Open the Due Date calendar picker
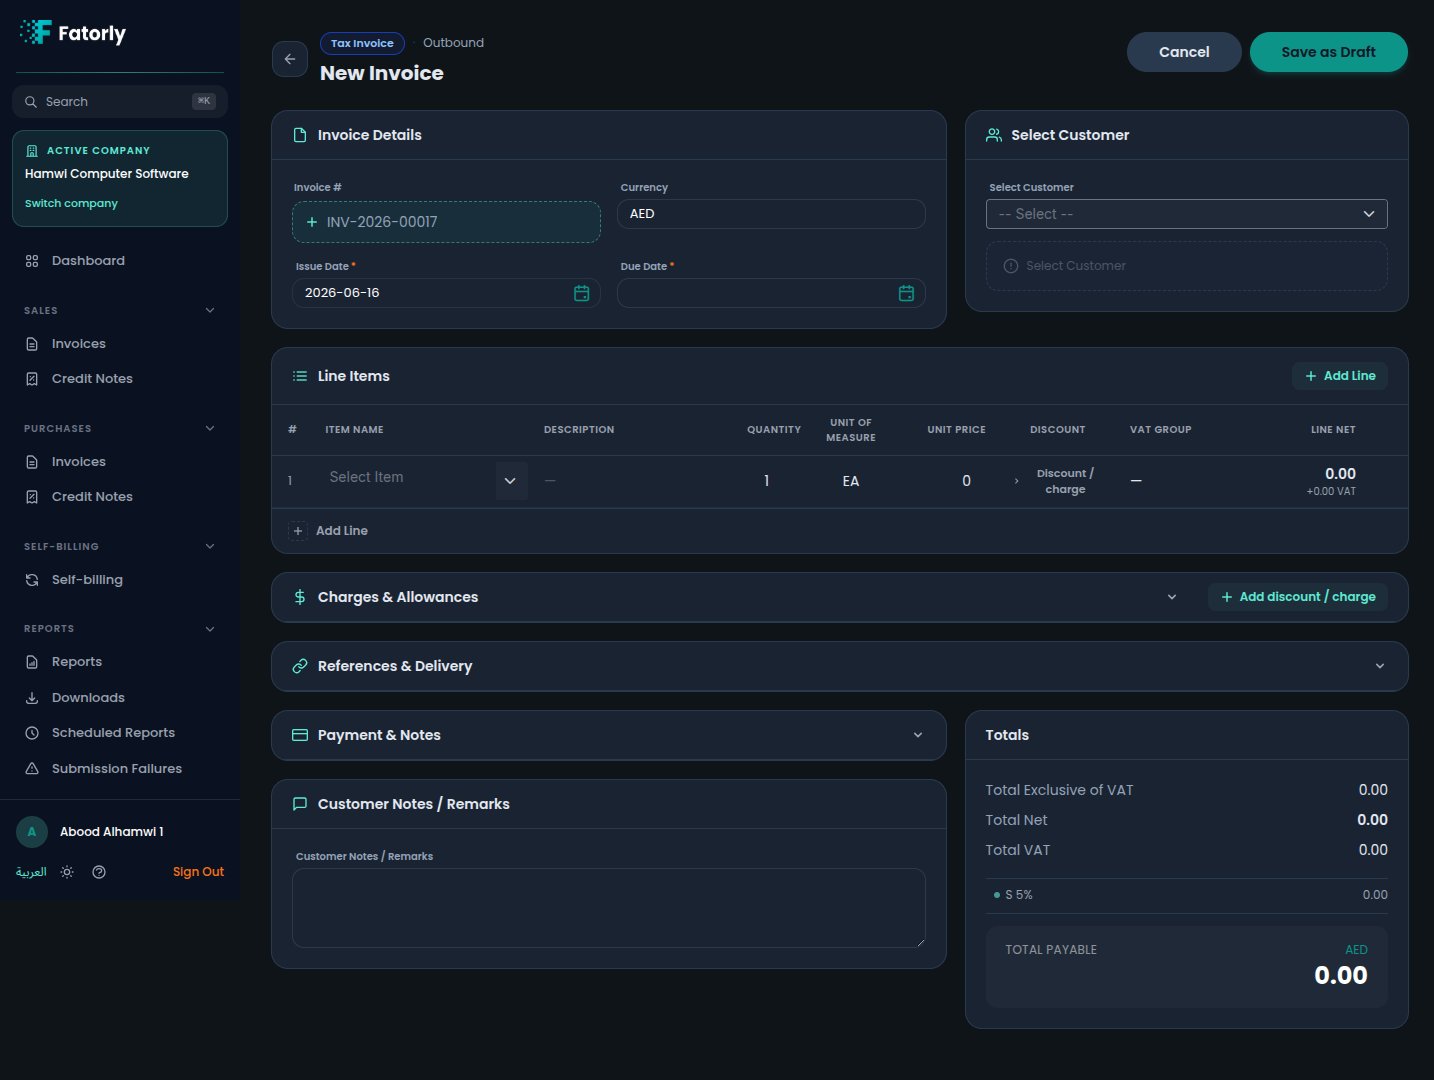 906,293
